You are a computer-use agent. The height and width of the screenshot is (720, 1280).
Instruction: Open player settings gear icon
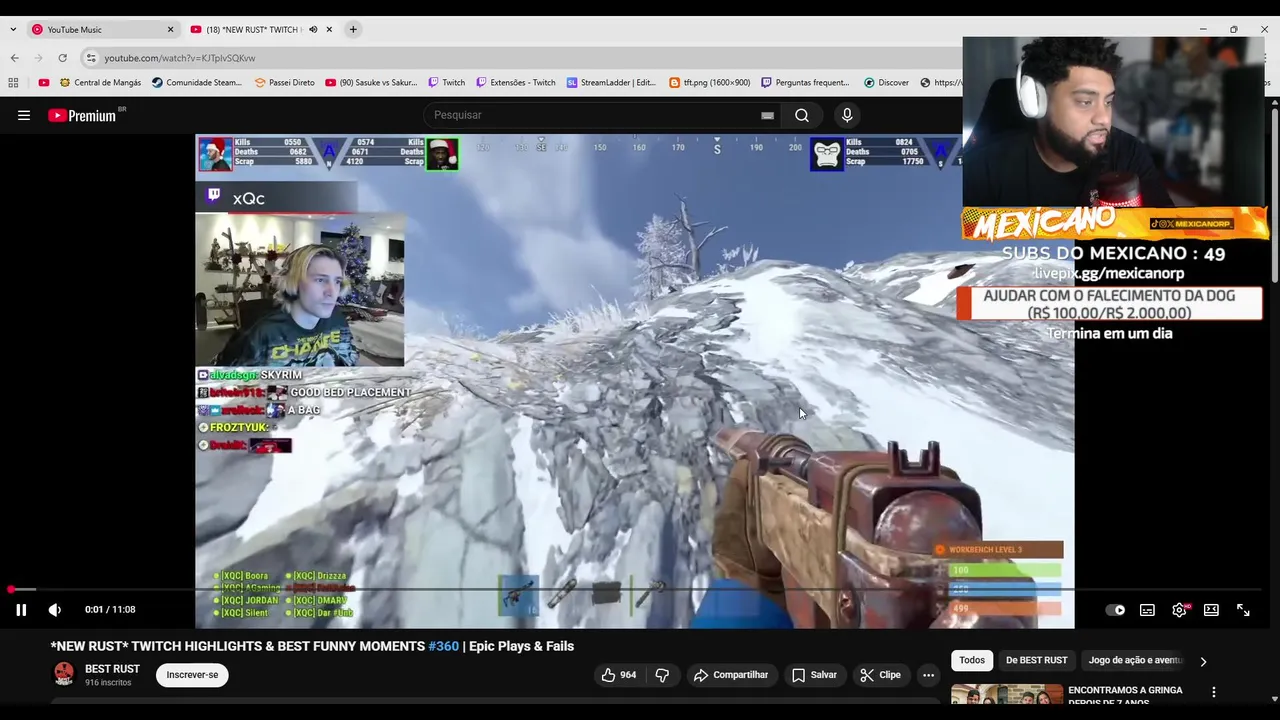[1179, 610]
